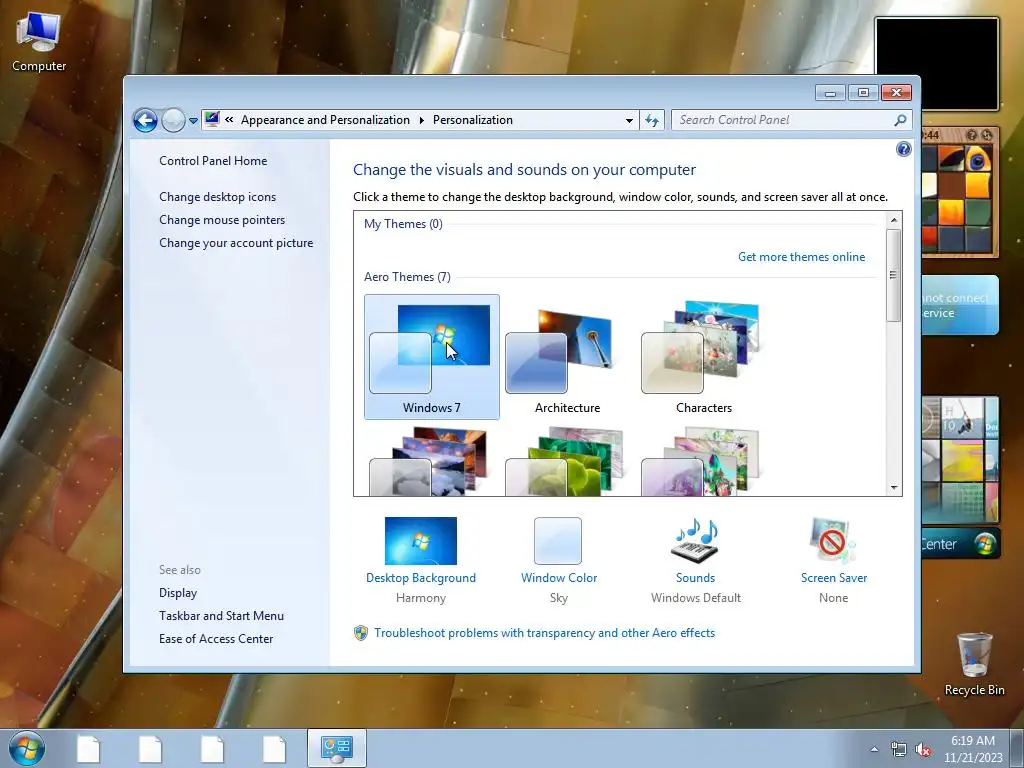This screenshot has width=1024, height=768.
Task: Click the Screen Saver link text
Action: point(834,578)
